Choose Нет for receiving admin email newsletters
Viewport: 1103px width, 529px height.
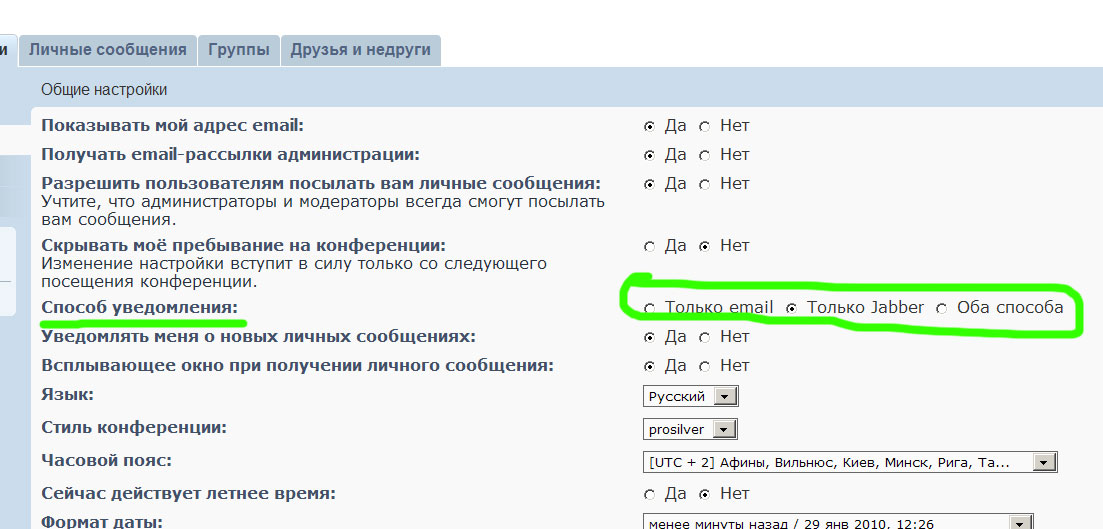(x=705, y=156)
